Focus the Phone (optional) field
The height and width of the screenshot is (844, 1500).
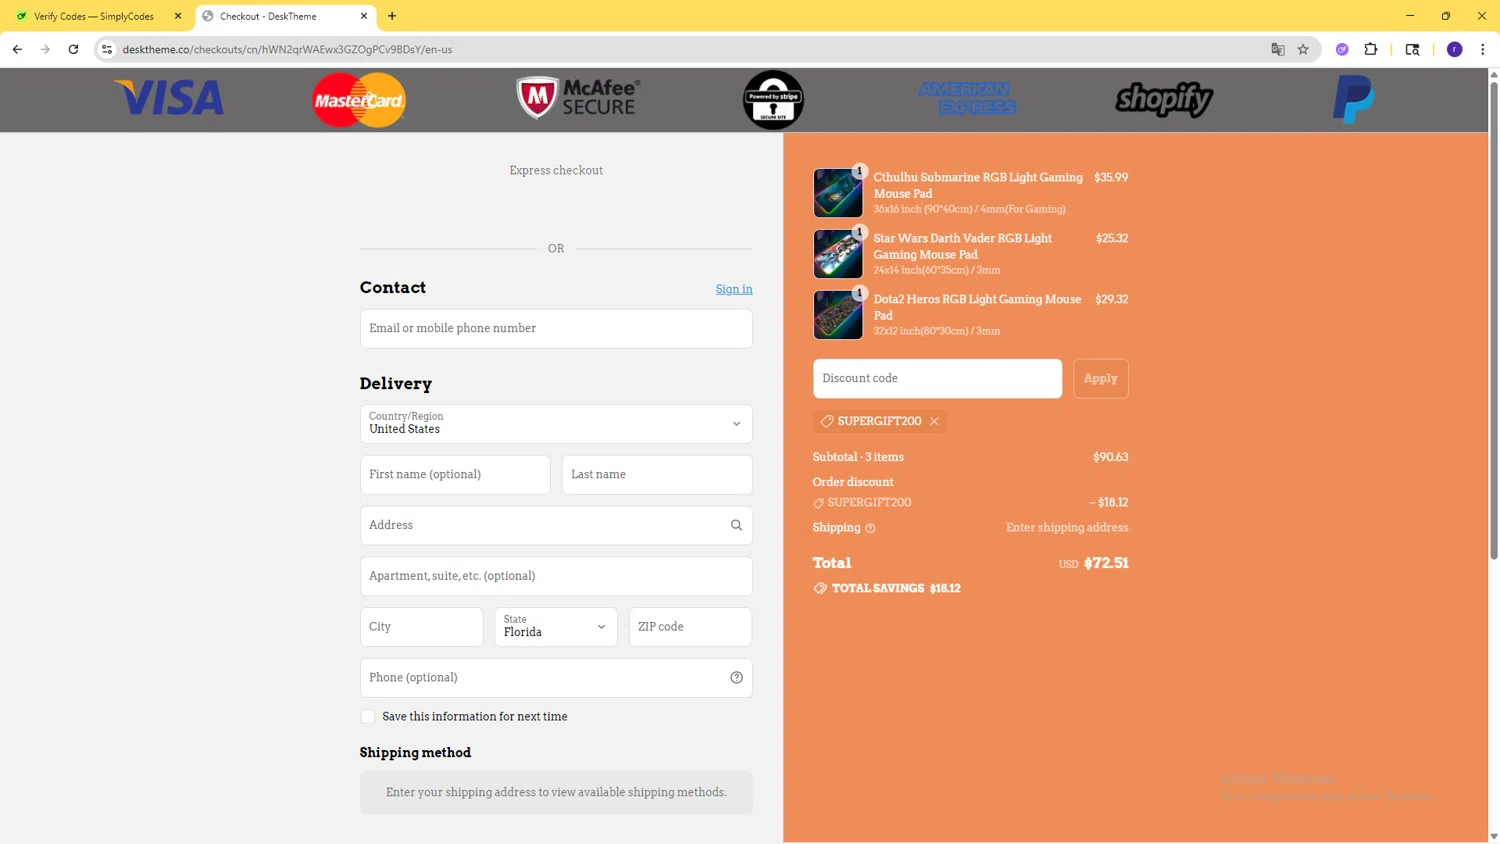(556, 678)
